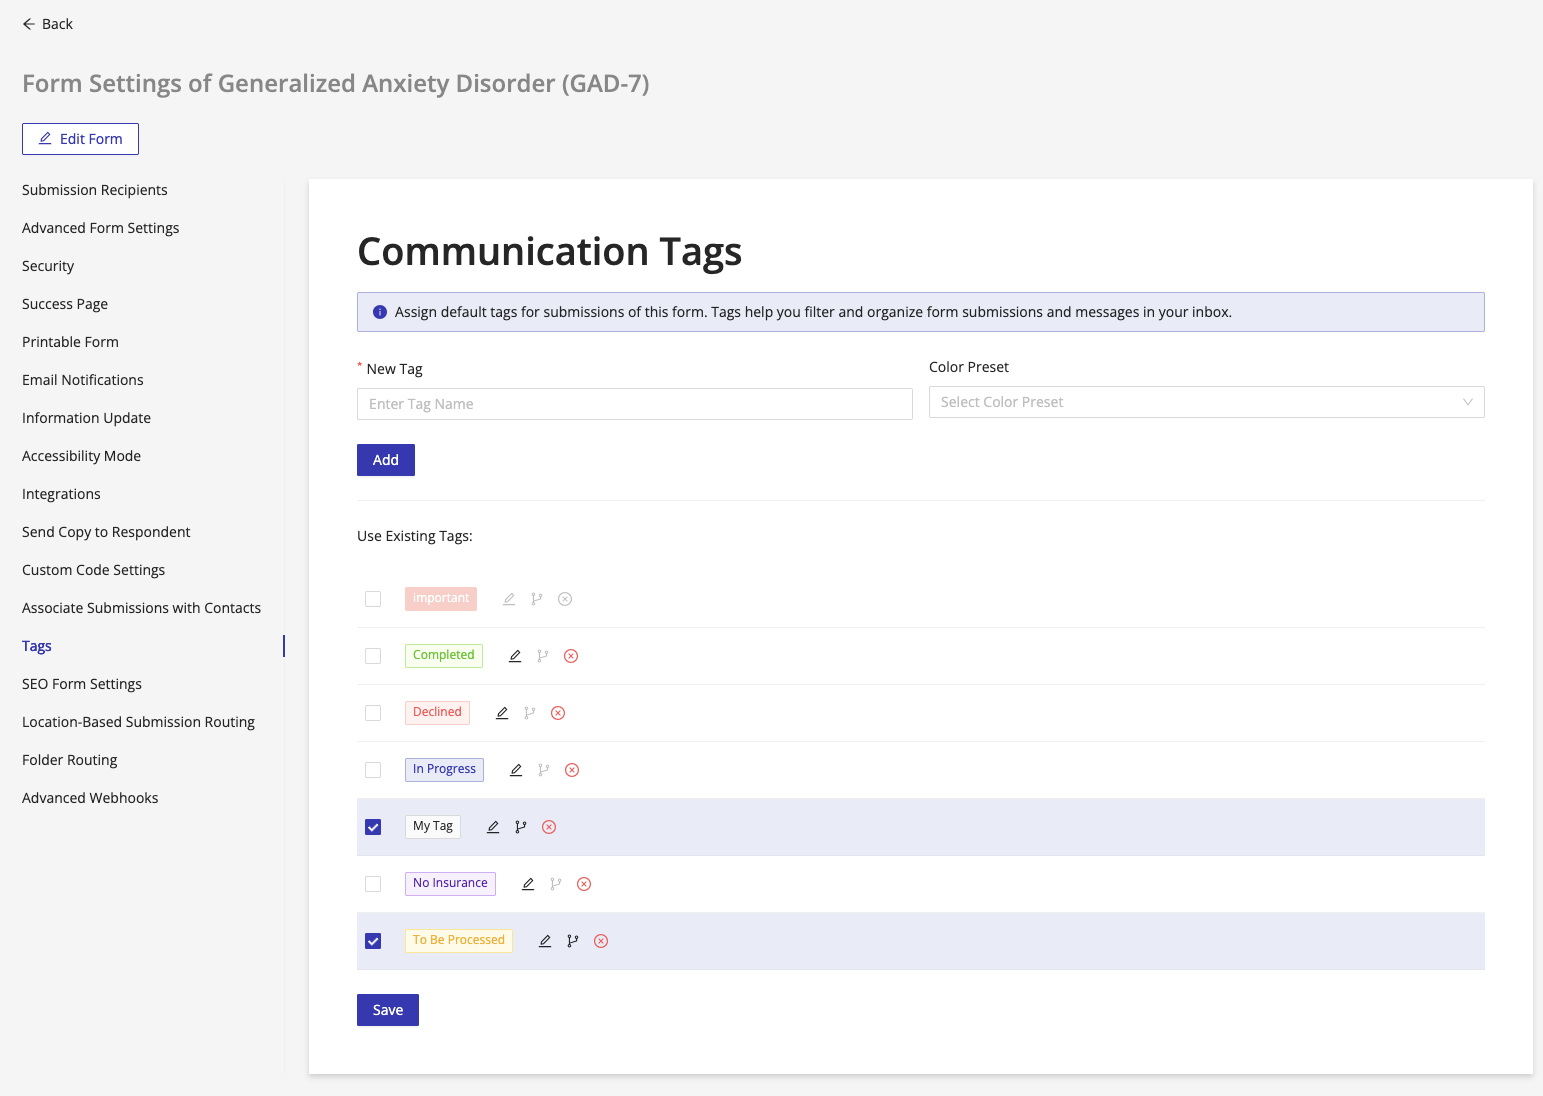Open SEO Form Settings
Image resolution: width=1543 pixels, height=1096 pixels.
pyautogui.click(x=82, y=684)
